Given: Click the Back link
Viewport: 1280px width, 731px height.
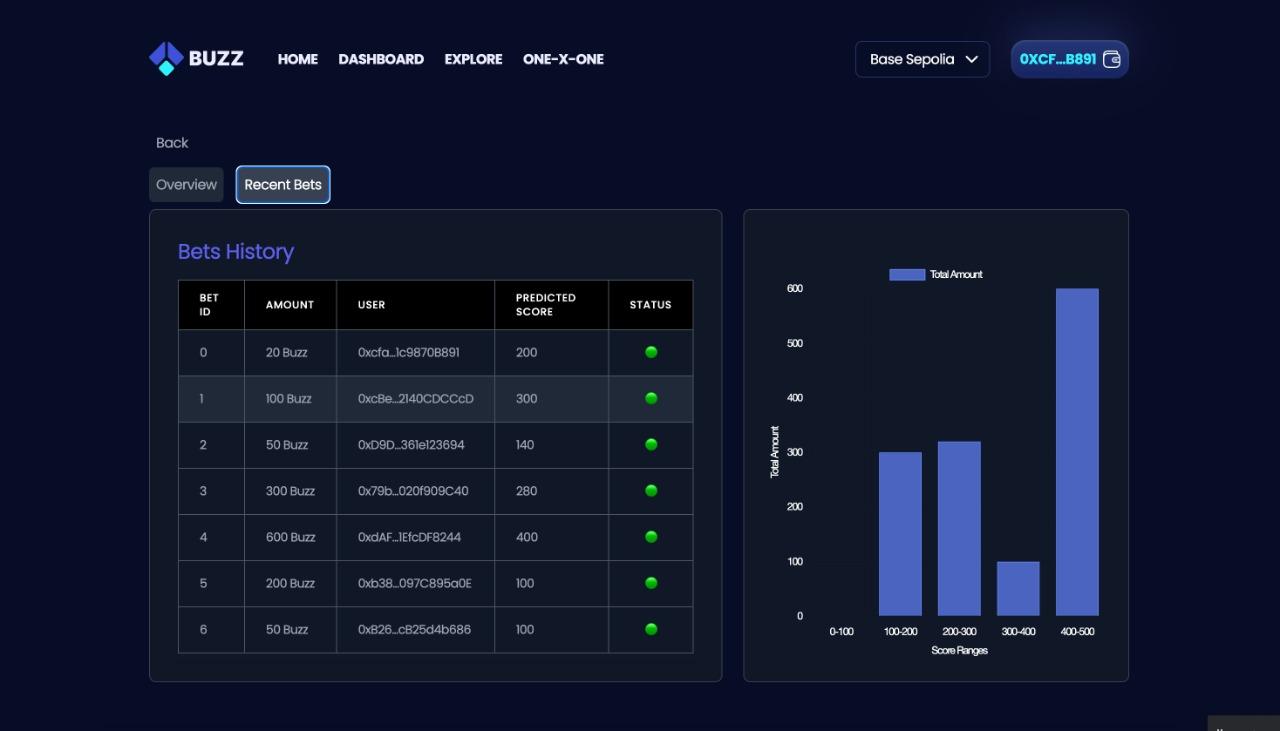Looking at the screenshot, I should [172, 143].
